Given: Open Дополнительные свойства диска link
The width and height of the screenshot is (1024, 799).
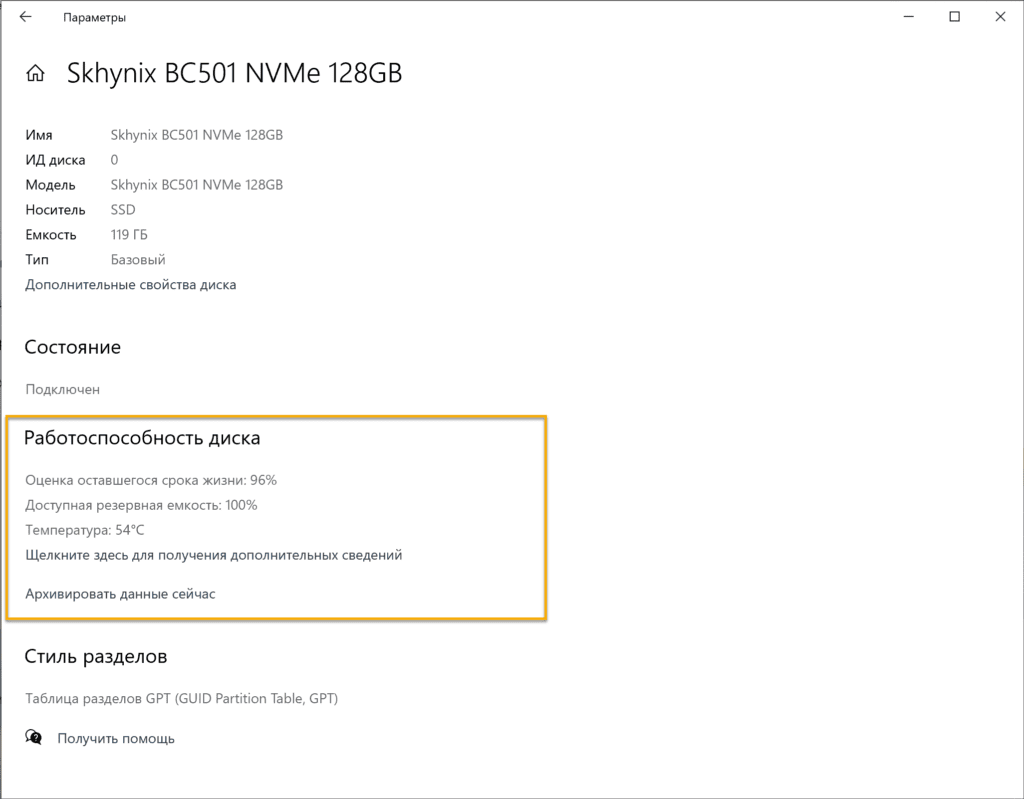Looking at the screenshot, I should pyautogui.click(x=131, y=285).
